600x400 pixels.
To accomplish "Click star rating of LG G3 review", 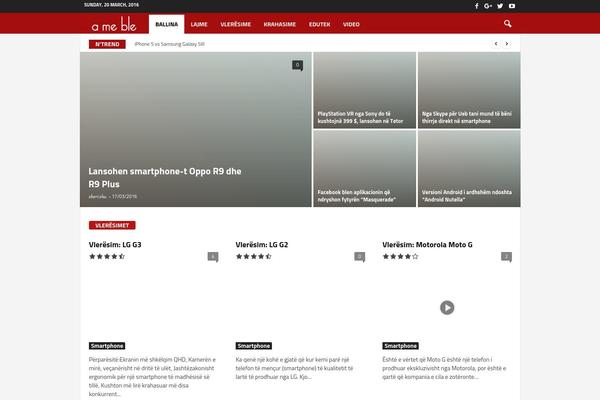I will (x=107, y=256).
